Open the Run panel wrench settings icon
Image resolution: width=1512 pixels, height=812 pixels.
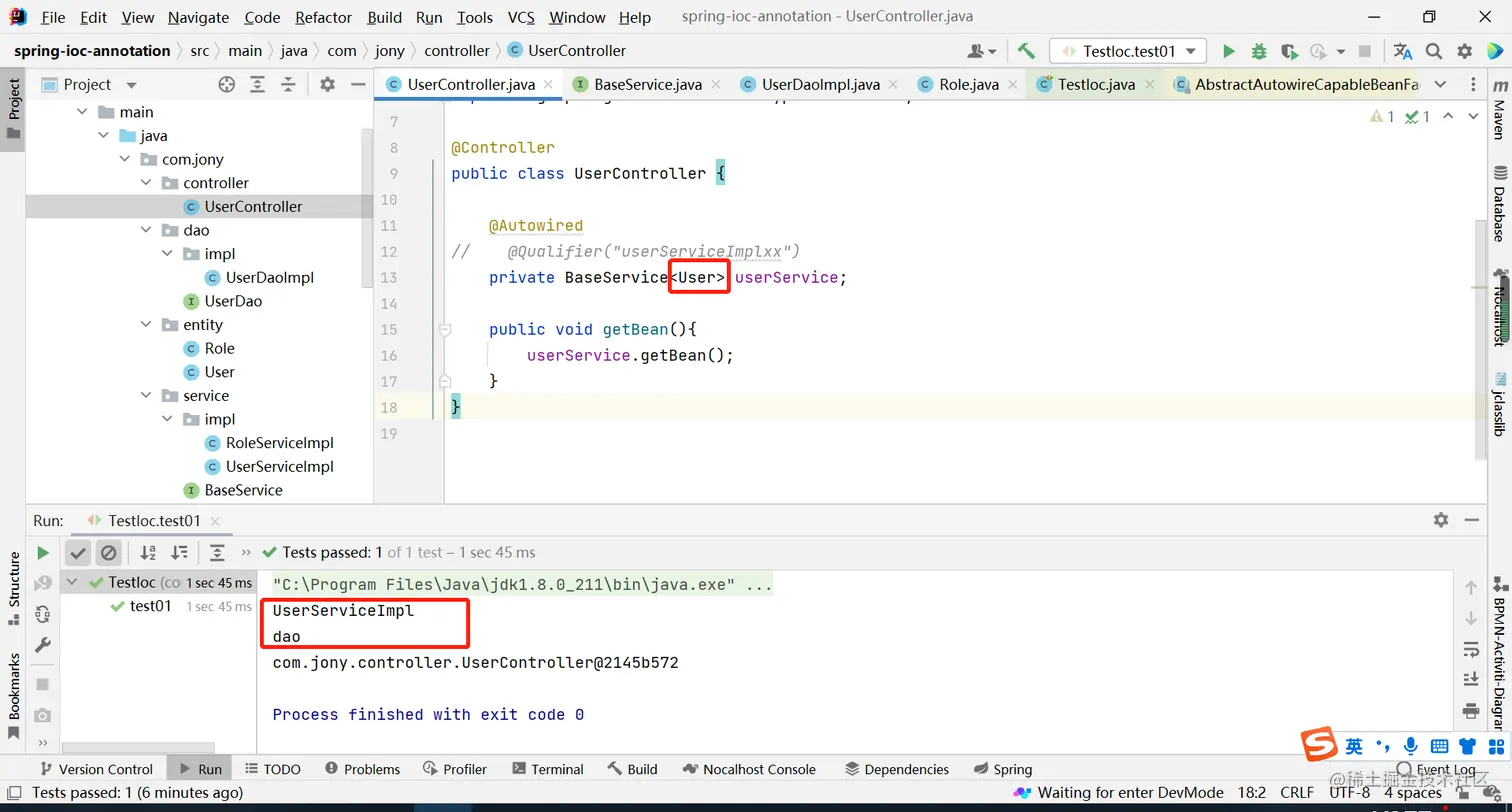tap(43, 645)
